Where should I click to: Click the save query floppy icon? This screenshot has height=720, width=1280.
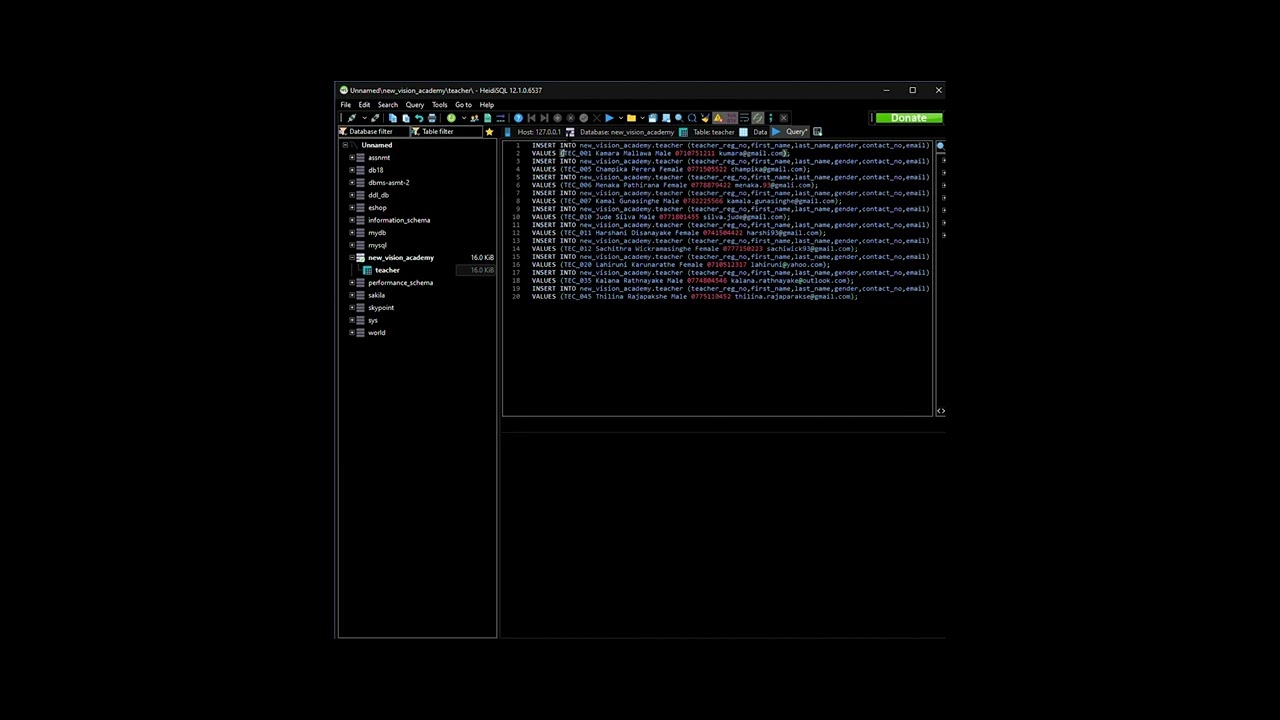[x=653, y=118]
